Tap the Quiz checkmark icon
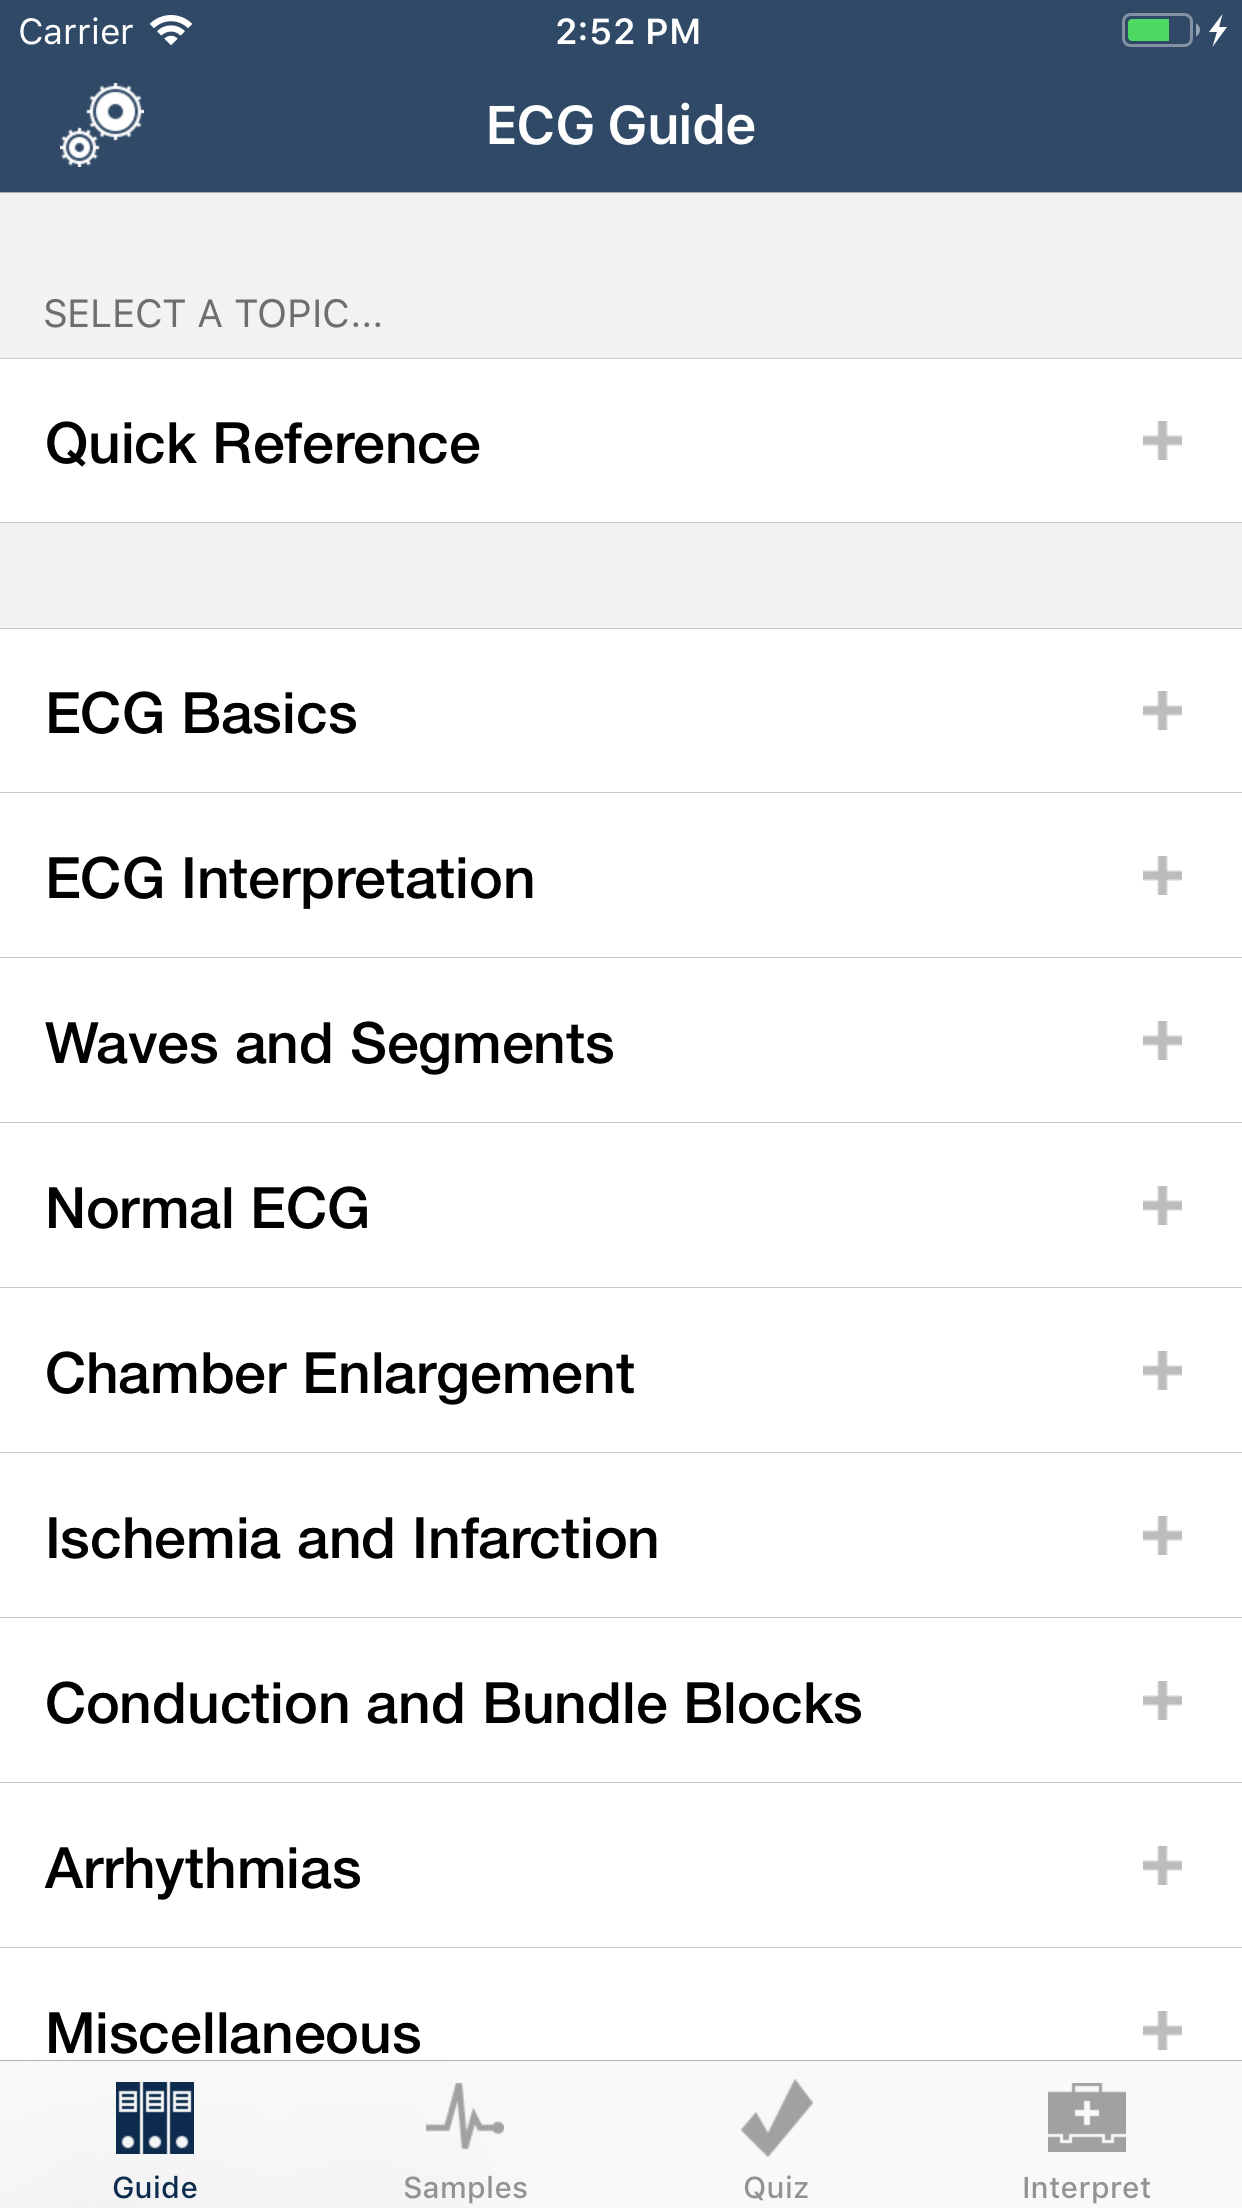 (x=776, y=2117)
